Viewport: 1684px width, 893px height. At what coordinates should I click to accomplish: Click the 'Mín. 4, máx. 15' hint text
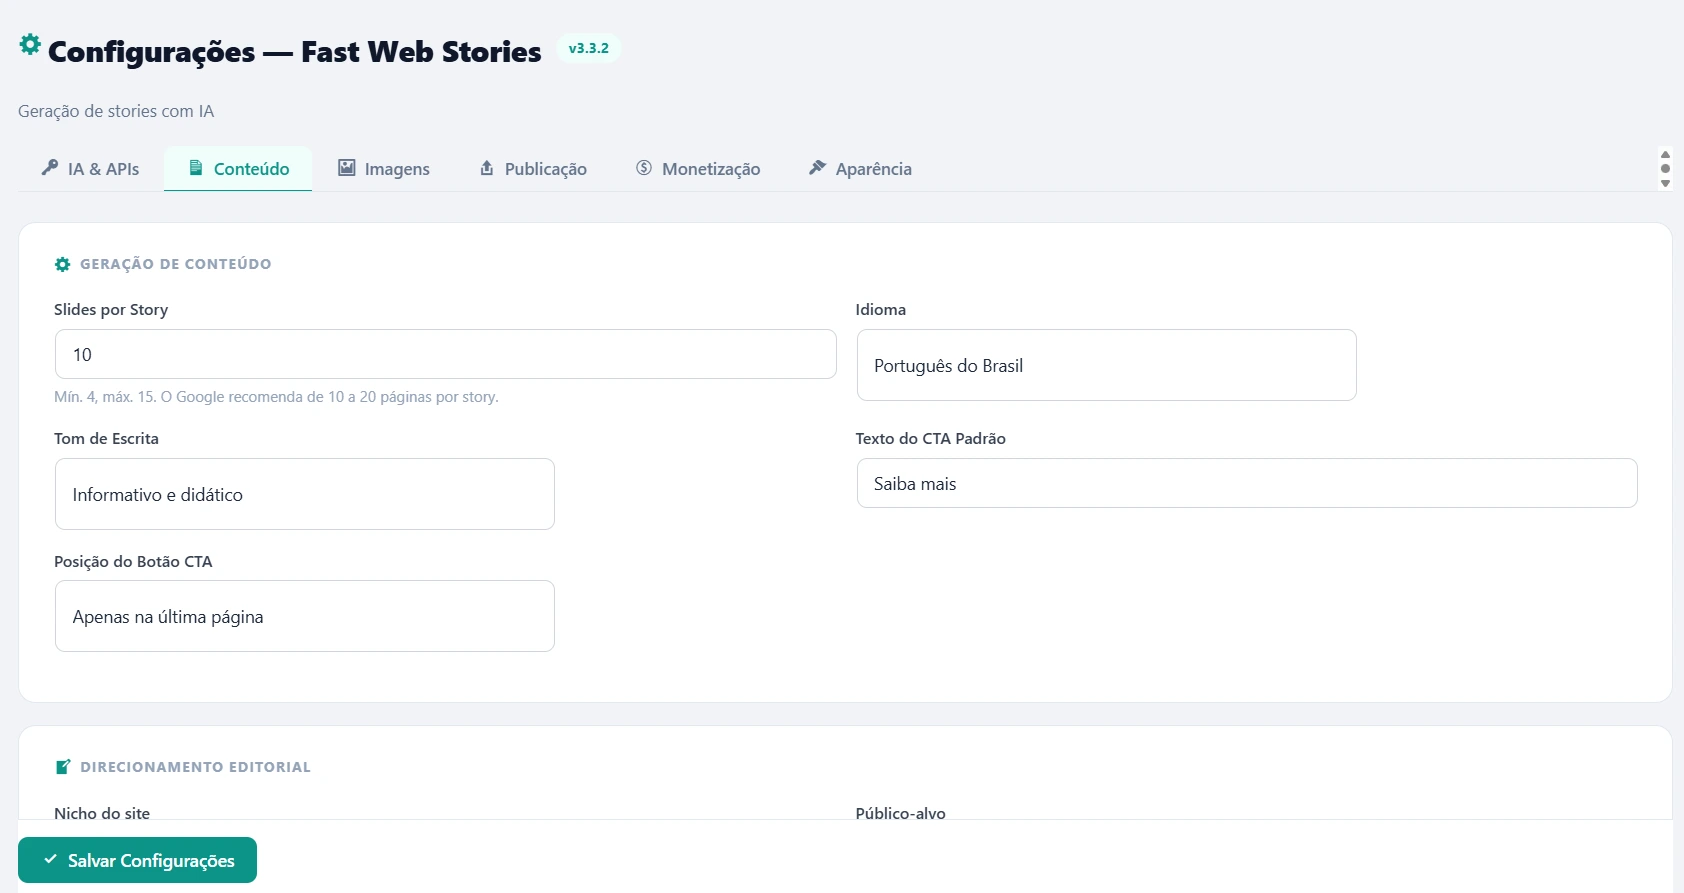coord(276,397)
